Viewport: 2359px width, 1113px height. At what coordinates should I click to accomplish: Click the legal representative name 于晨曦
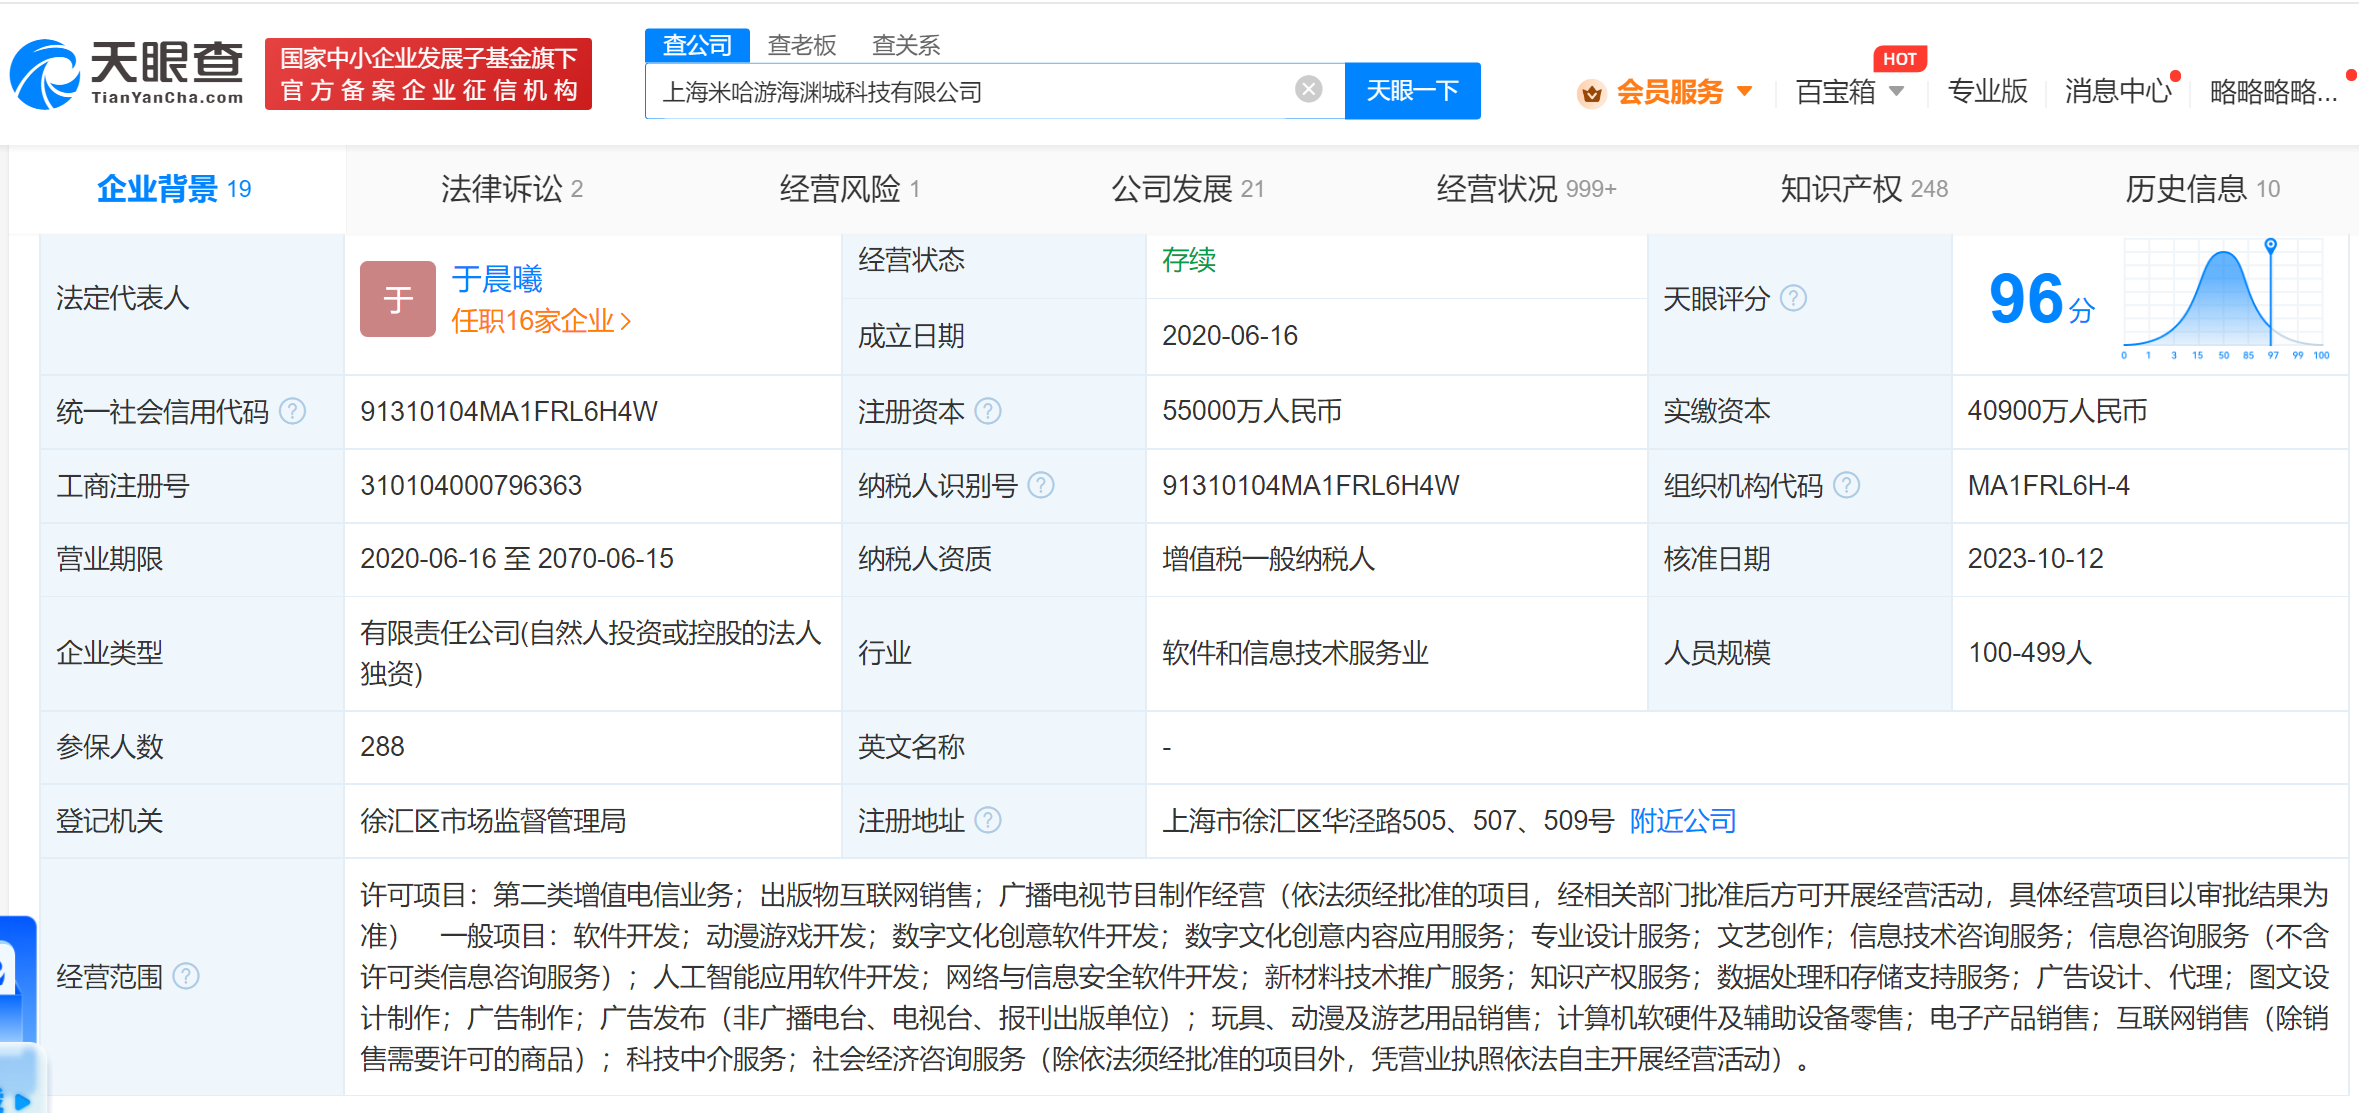point(497,278)
